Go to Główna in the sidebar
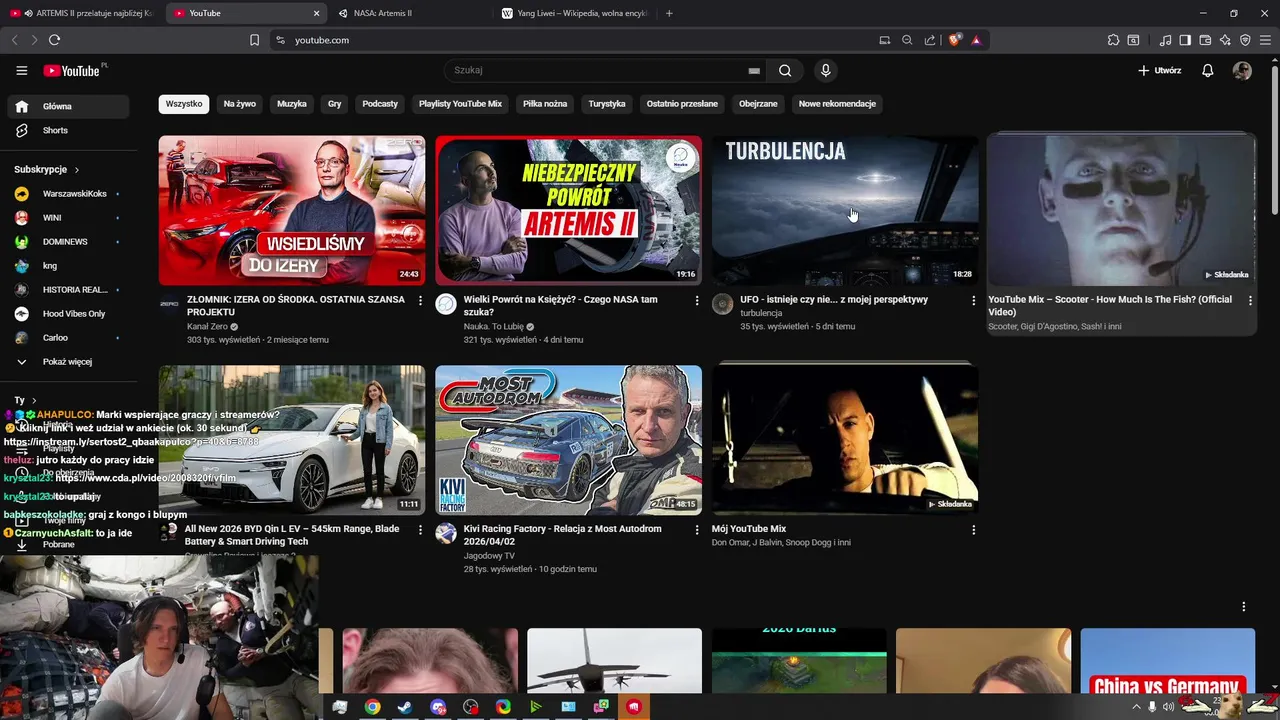This screenshot has width=1280, height=720. point(68,106)
